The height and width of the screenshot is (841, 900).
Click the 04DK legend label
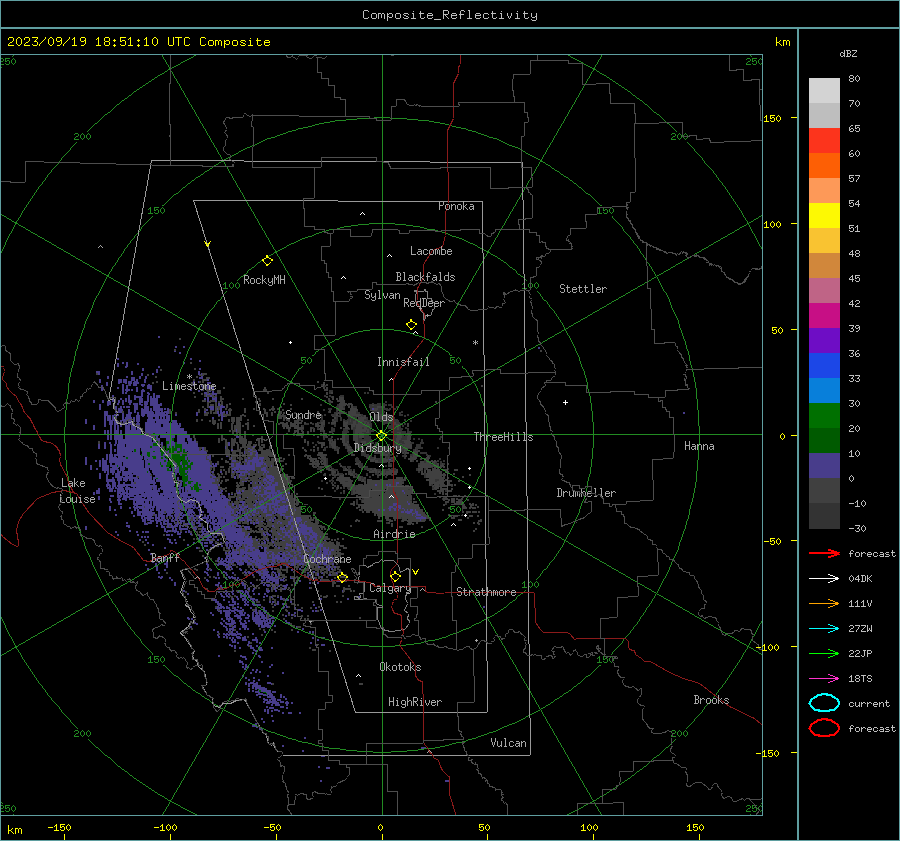(x=860, y=578)
